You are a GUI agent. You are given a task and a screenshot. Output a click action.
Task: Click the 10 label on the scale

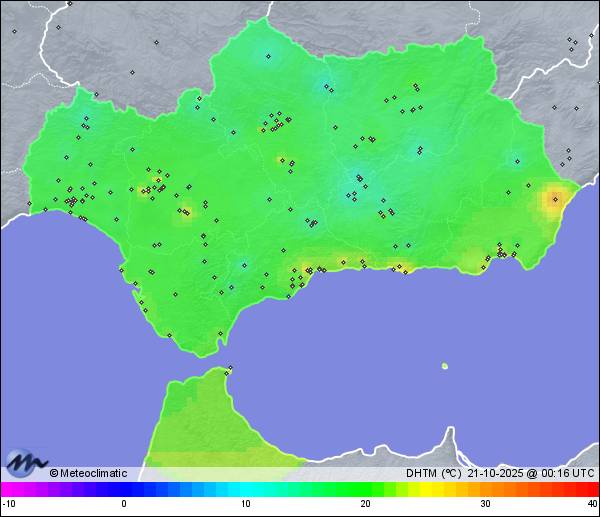point(246,504)
